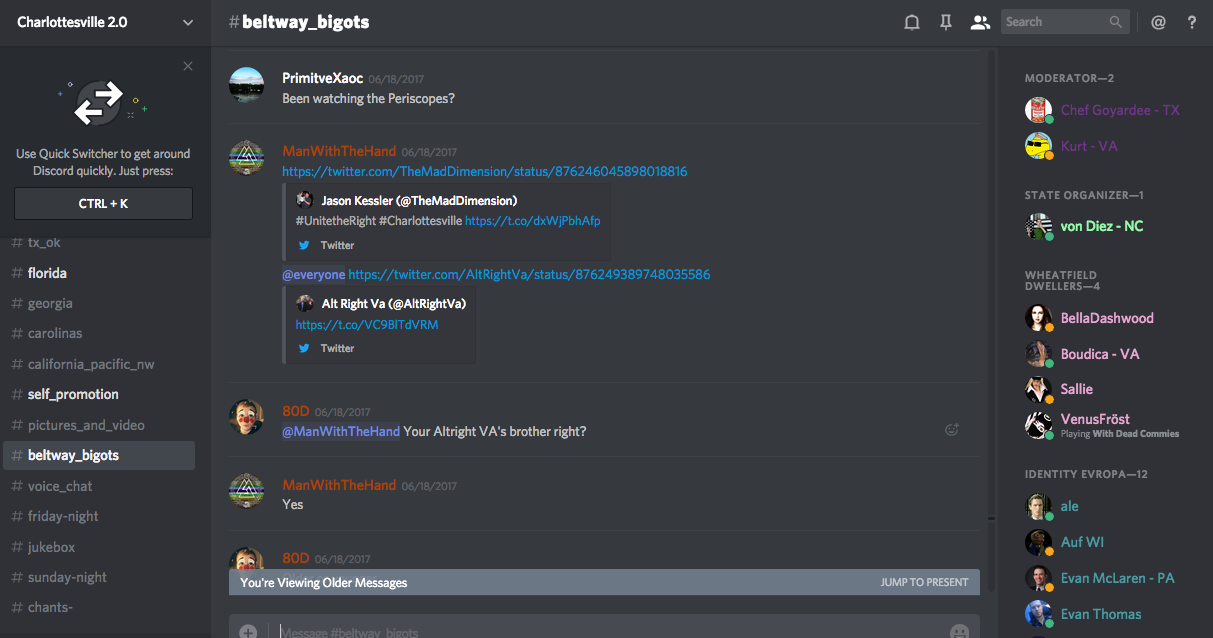Screen dimensions: 1213x638
Task: Jump to present messages
Action: (924, 582)
